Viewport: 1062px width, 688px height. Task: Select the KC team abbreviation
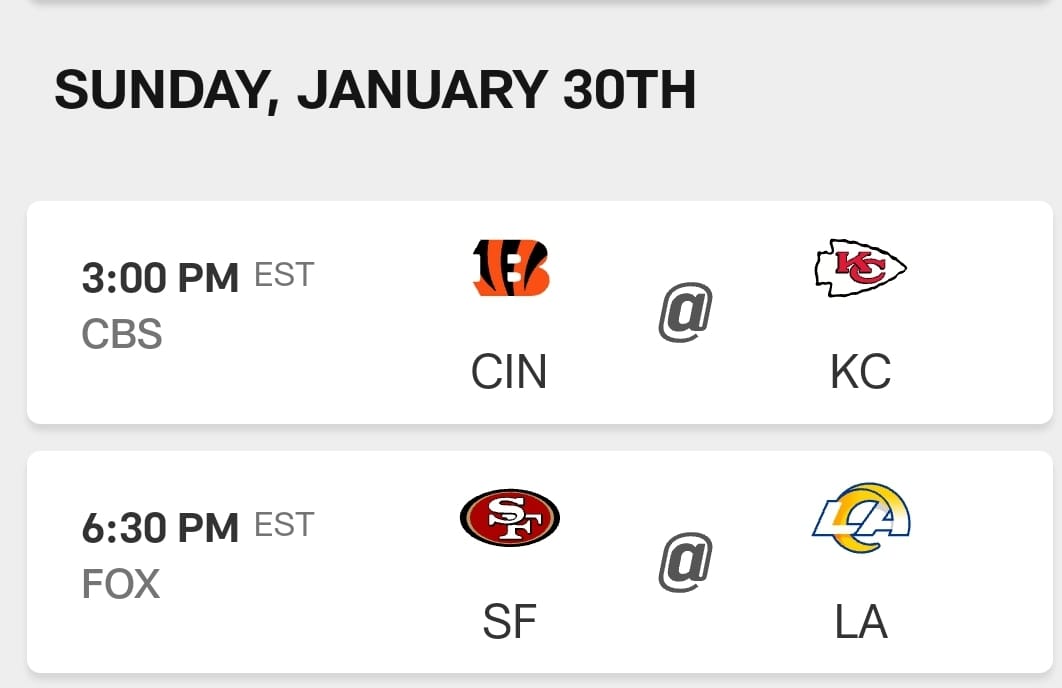[x=860, y=373]
